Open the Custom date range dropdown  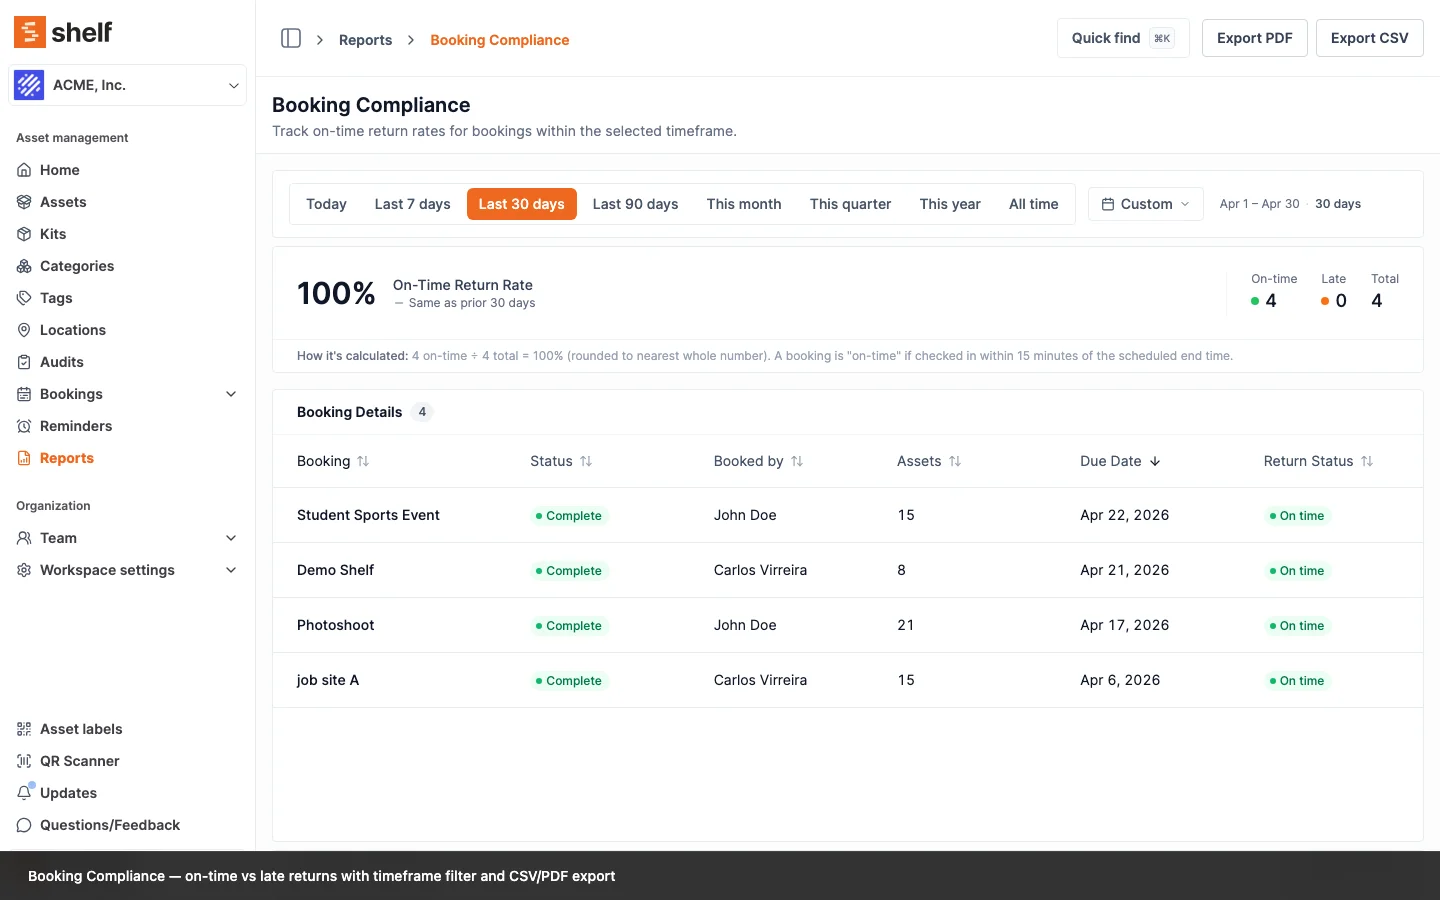(x=1145, y=204)
